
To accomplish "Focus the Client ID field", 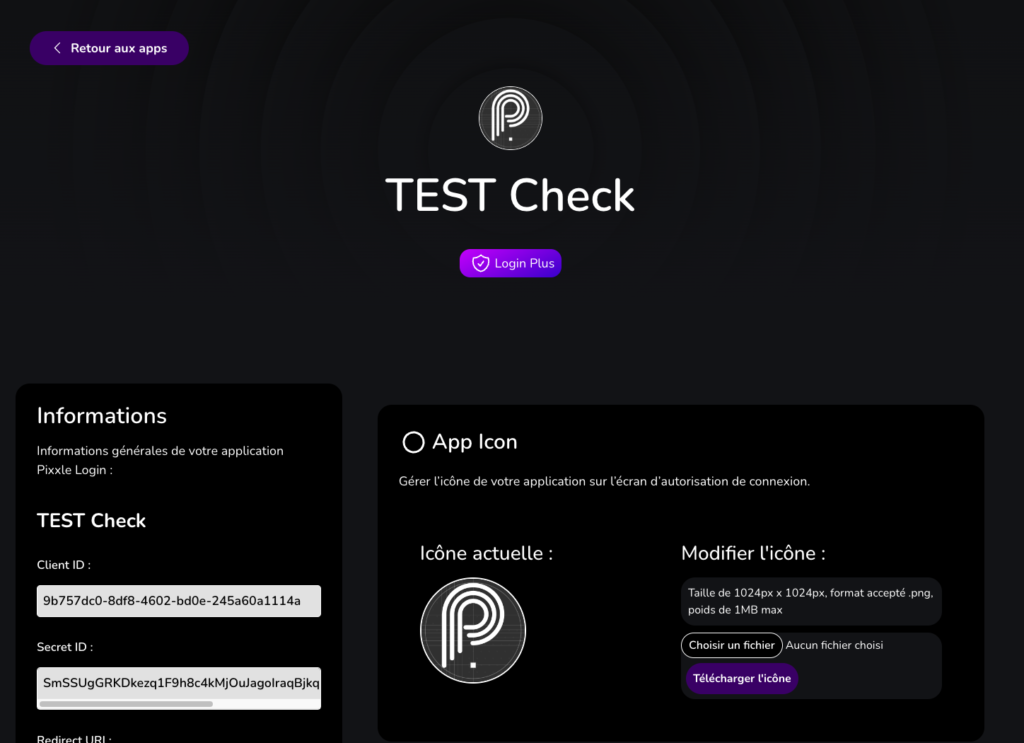I will pos(179,601).
